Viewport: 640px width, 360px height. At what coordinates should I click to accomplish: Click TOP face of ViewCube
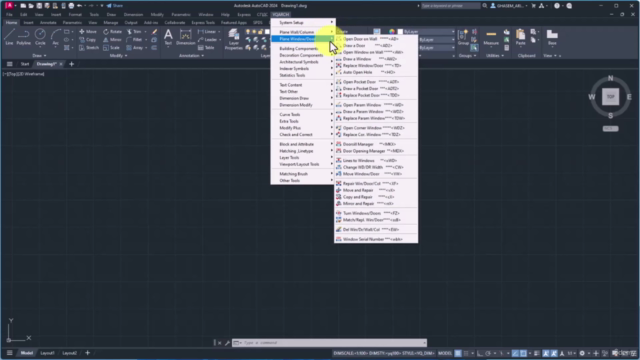tap(610, 97)
